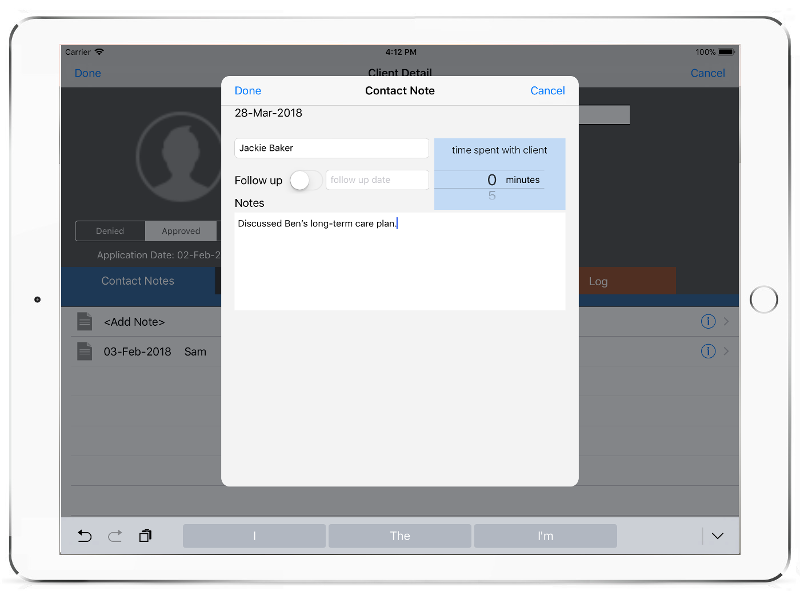Open info for the Add Note row

pyautogui.click(x=708, y=321)
